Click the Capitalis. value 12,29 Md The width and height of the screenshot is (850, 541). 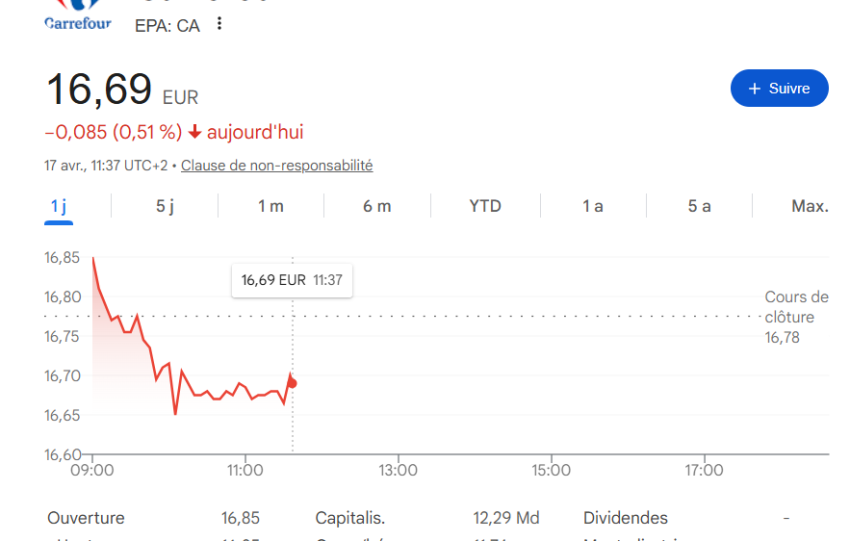click(506, 518)
